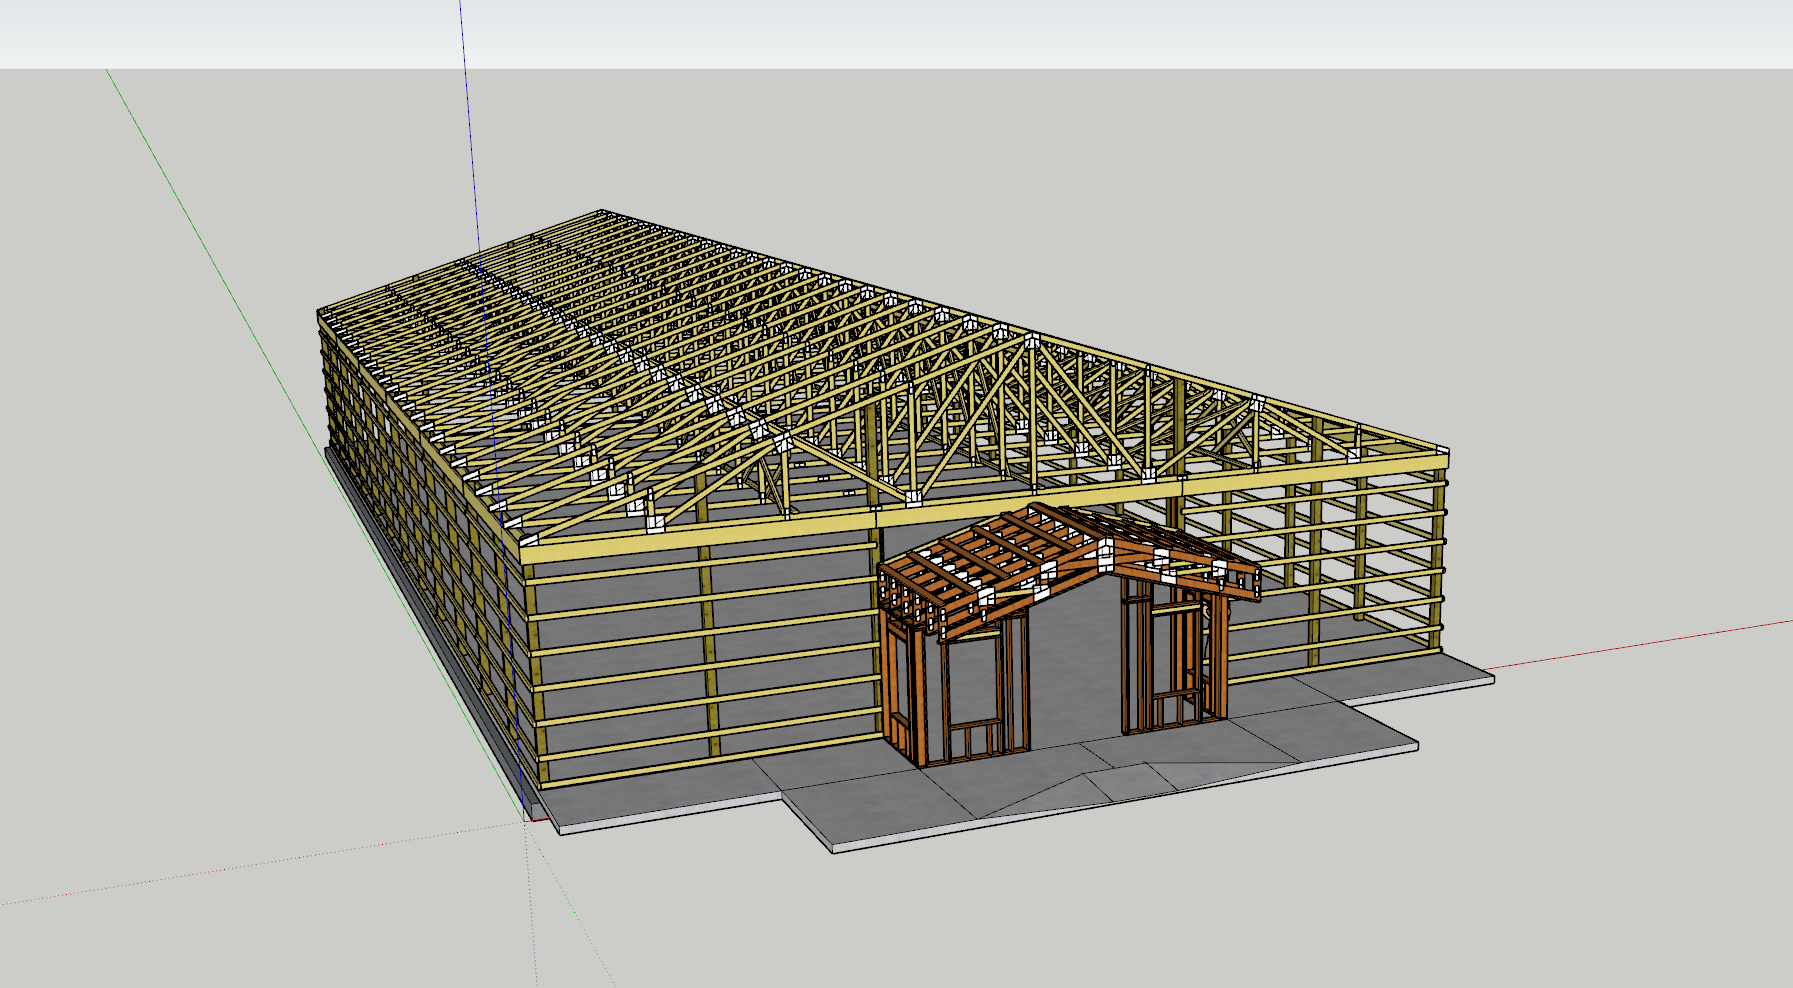Select the top header beam on front-left wall
This screenshot has height=988, width=1793.
700,533
